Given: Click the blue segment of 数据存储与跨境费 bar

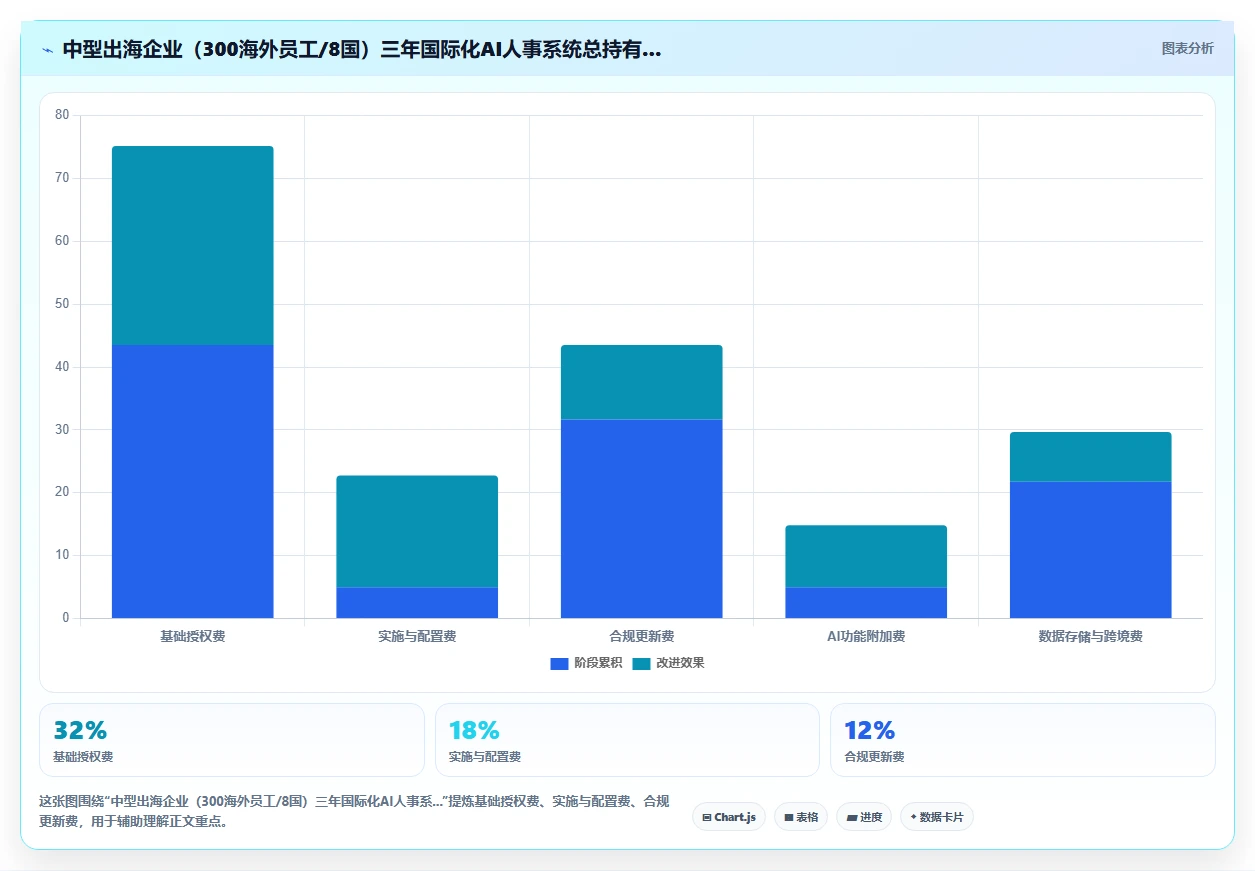Looking at the screenshot, I should [1090, 550].
